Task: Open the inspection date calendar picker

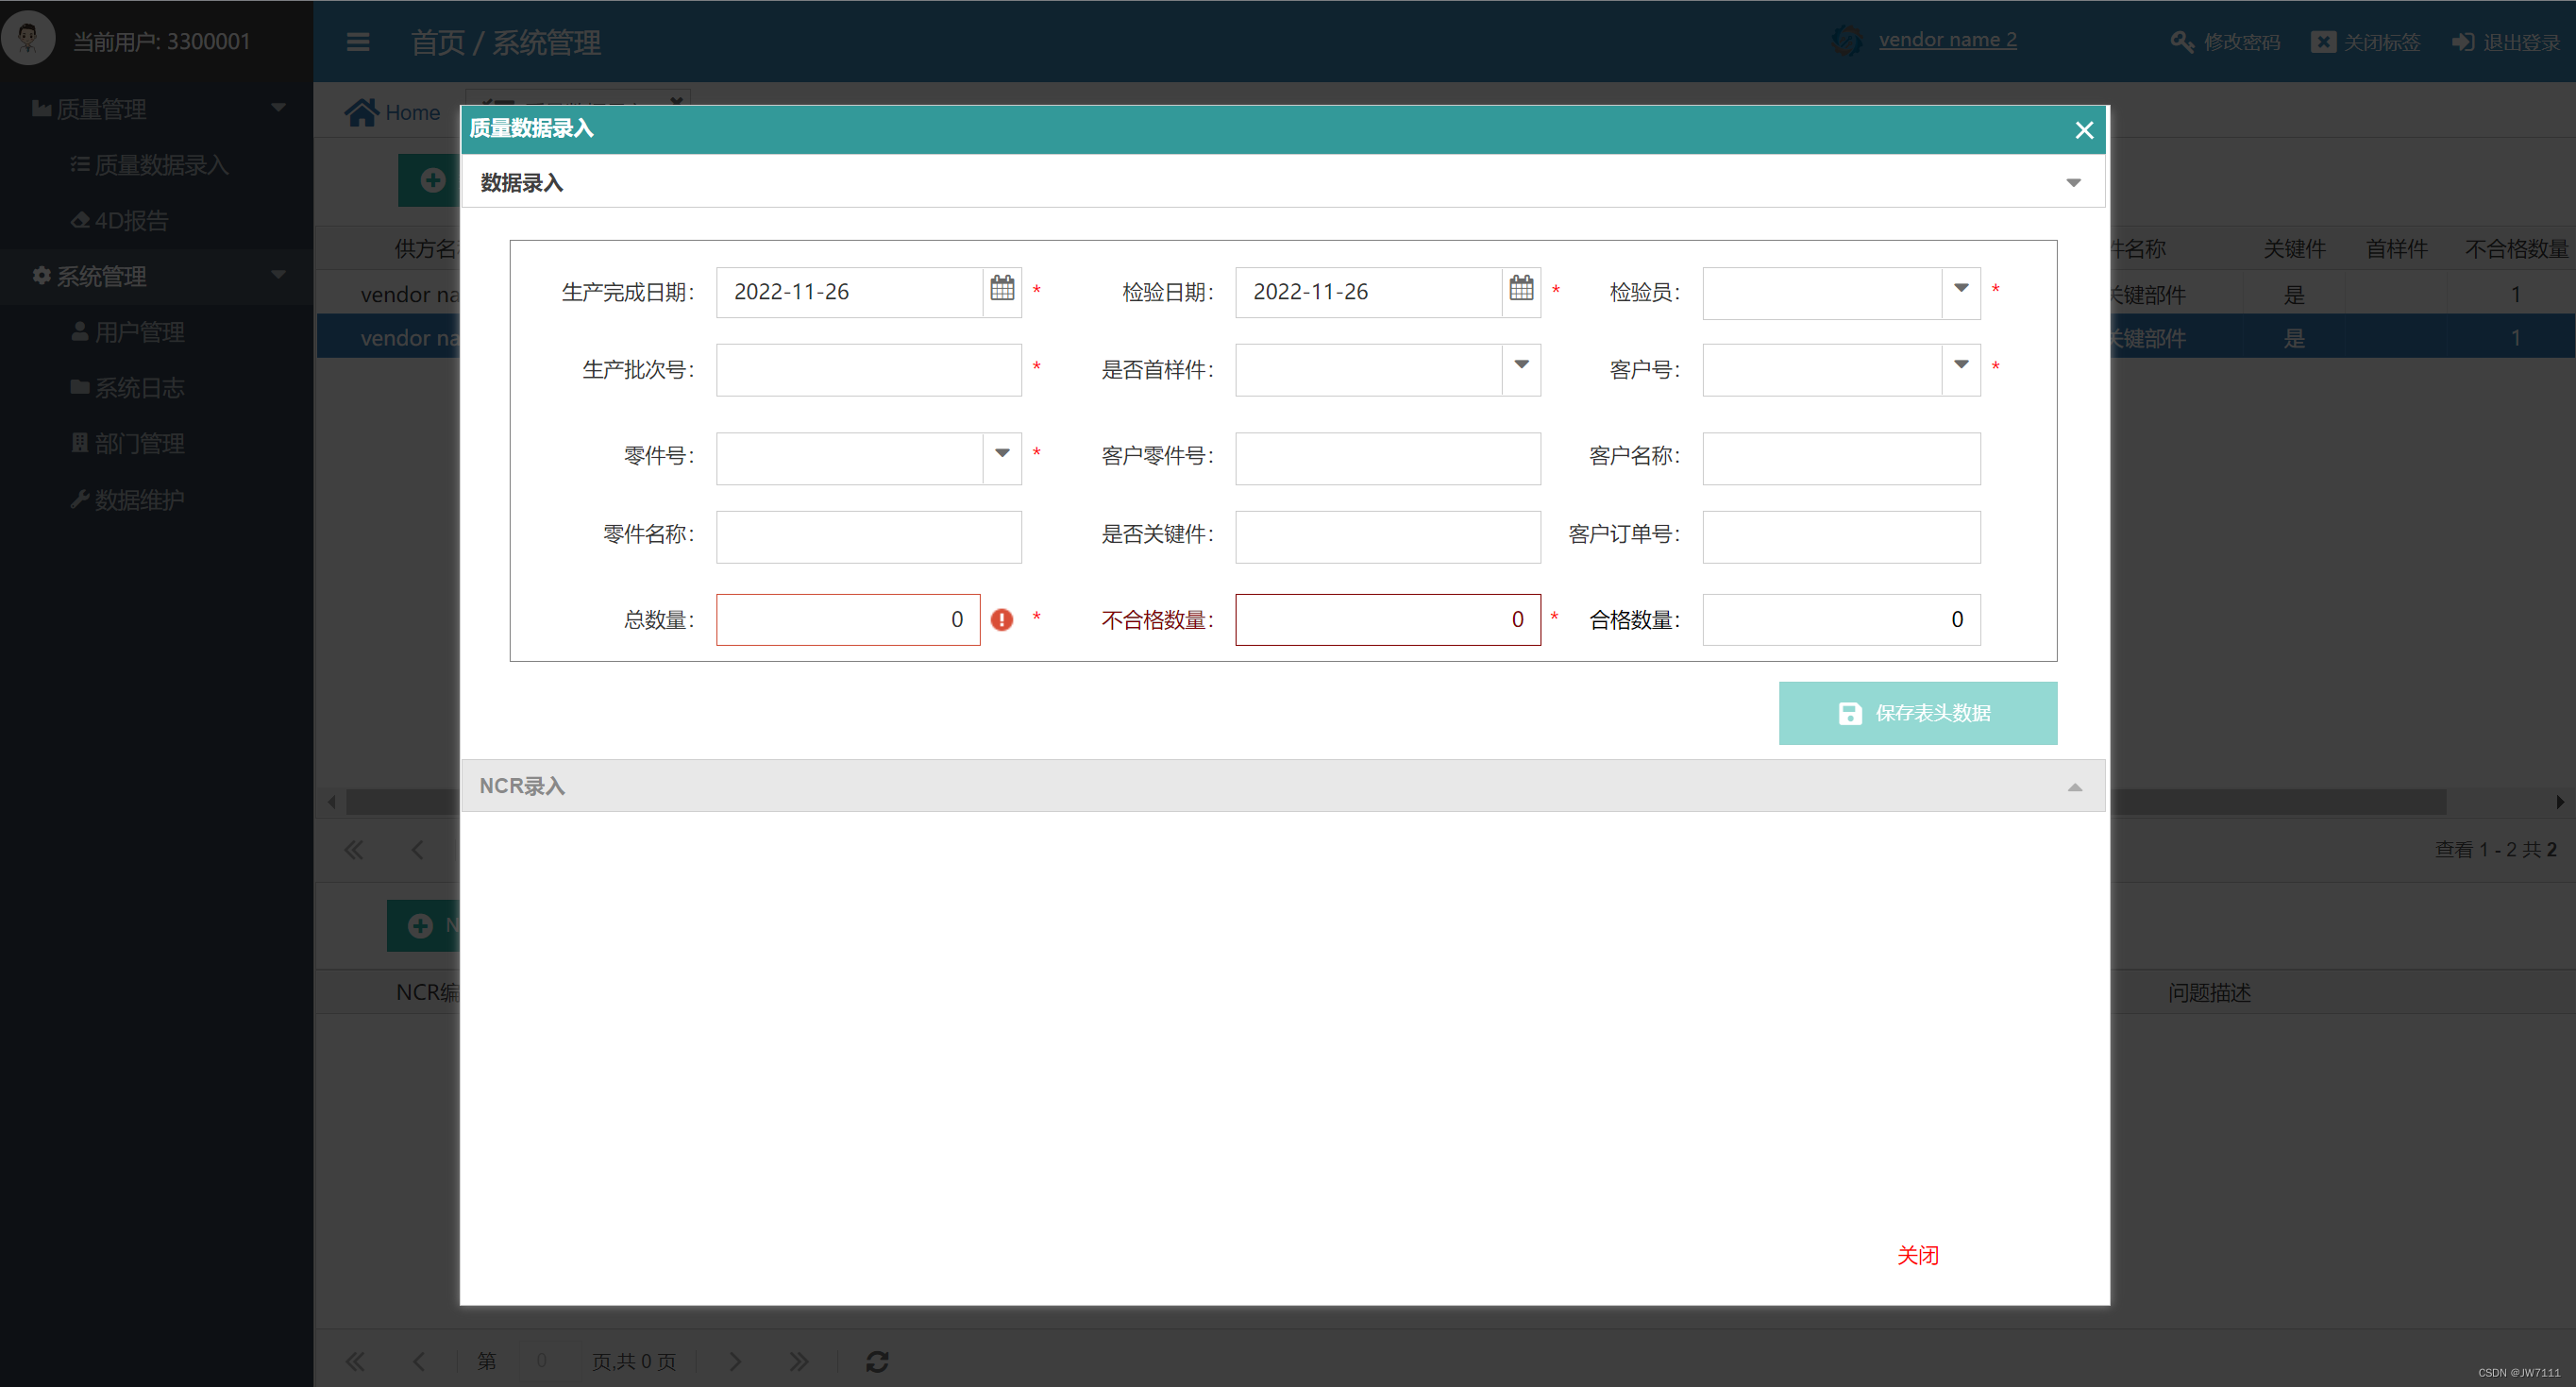Action: (1521, 289)
